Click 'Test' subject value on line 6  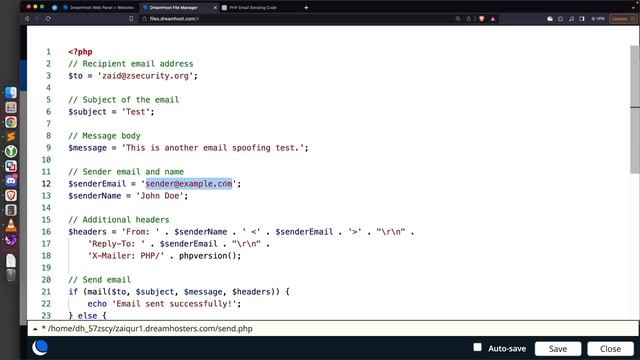(x=136, y=112)
